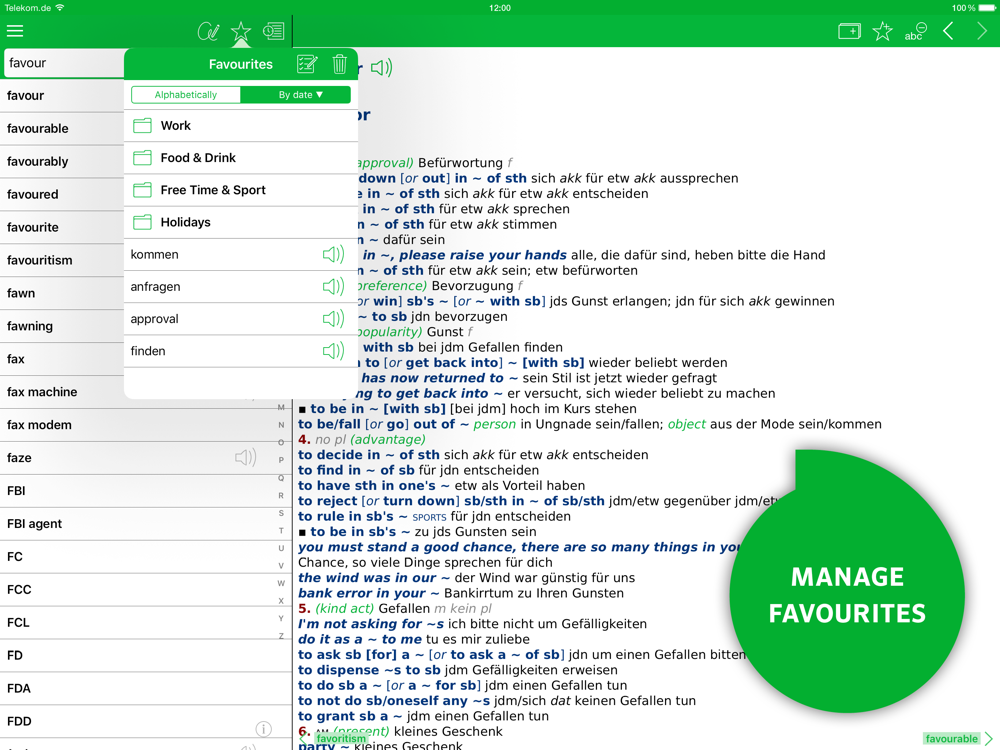Image resolution: width=1000 pixels, height=750 pixels.
Task: Select favourable in the word list
Action: coord(62,128)
